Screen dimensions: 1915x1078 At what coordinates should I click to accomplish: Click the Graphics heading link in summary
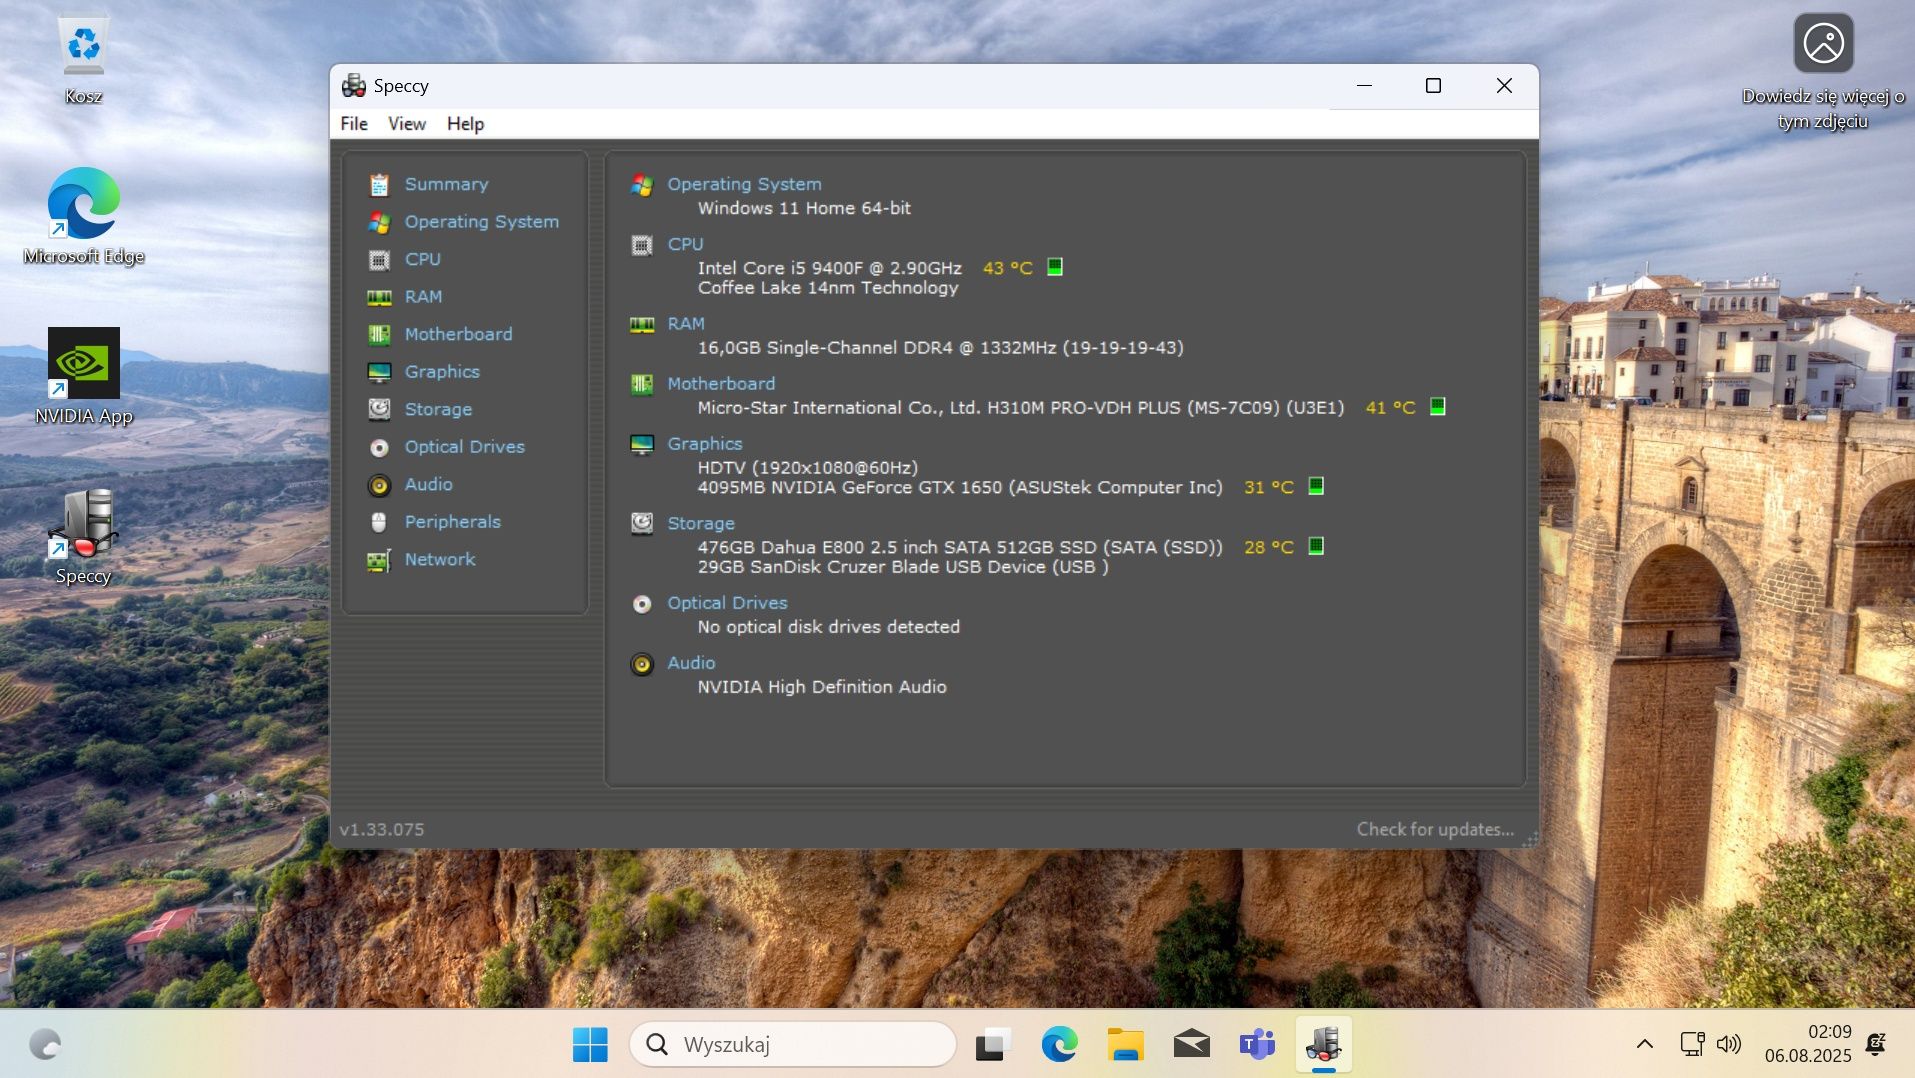tap(705, 444)
